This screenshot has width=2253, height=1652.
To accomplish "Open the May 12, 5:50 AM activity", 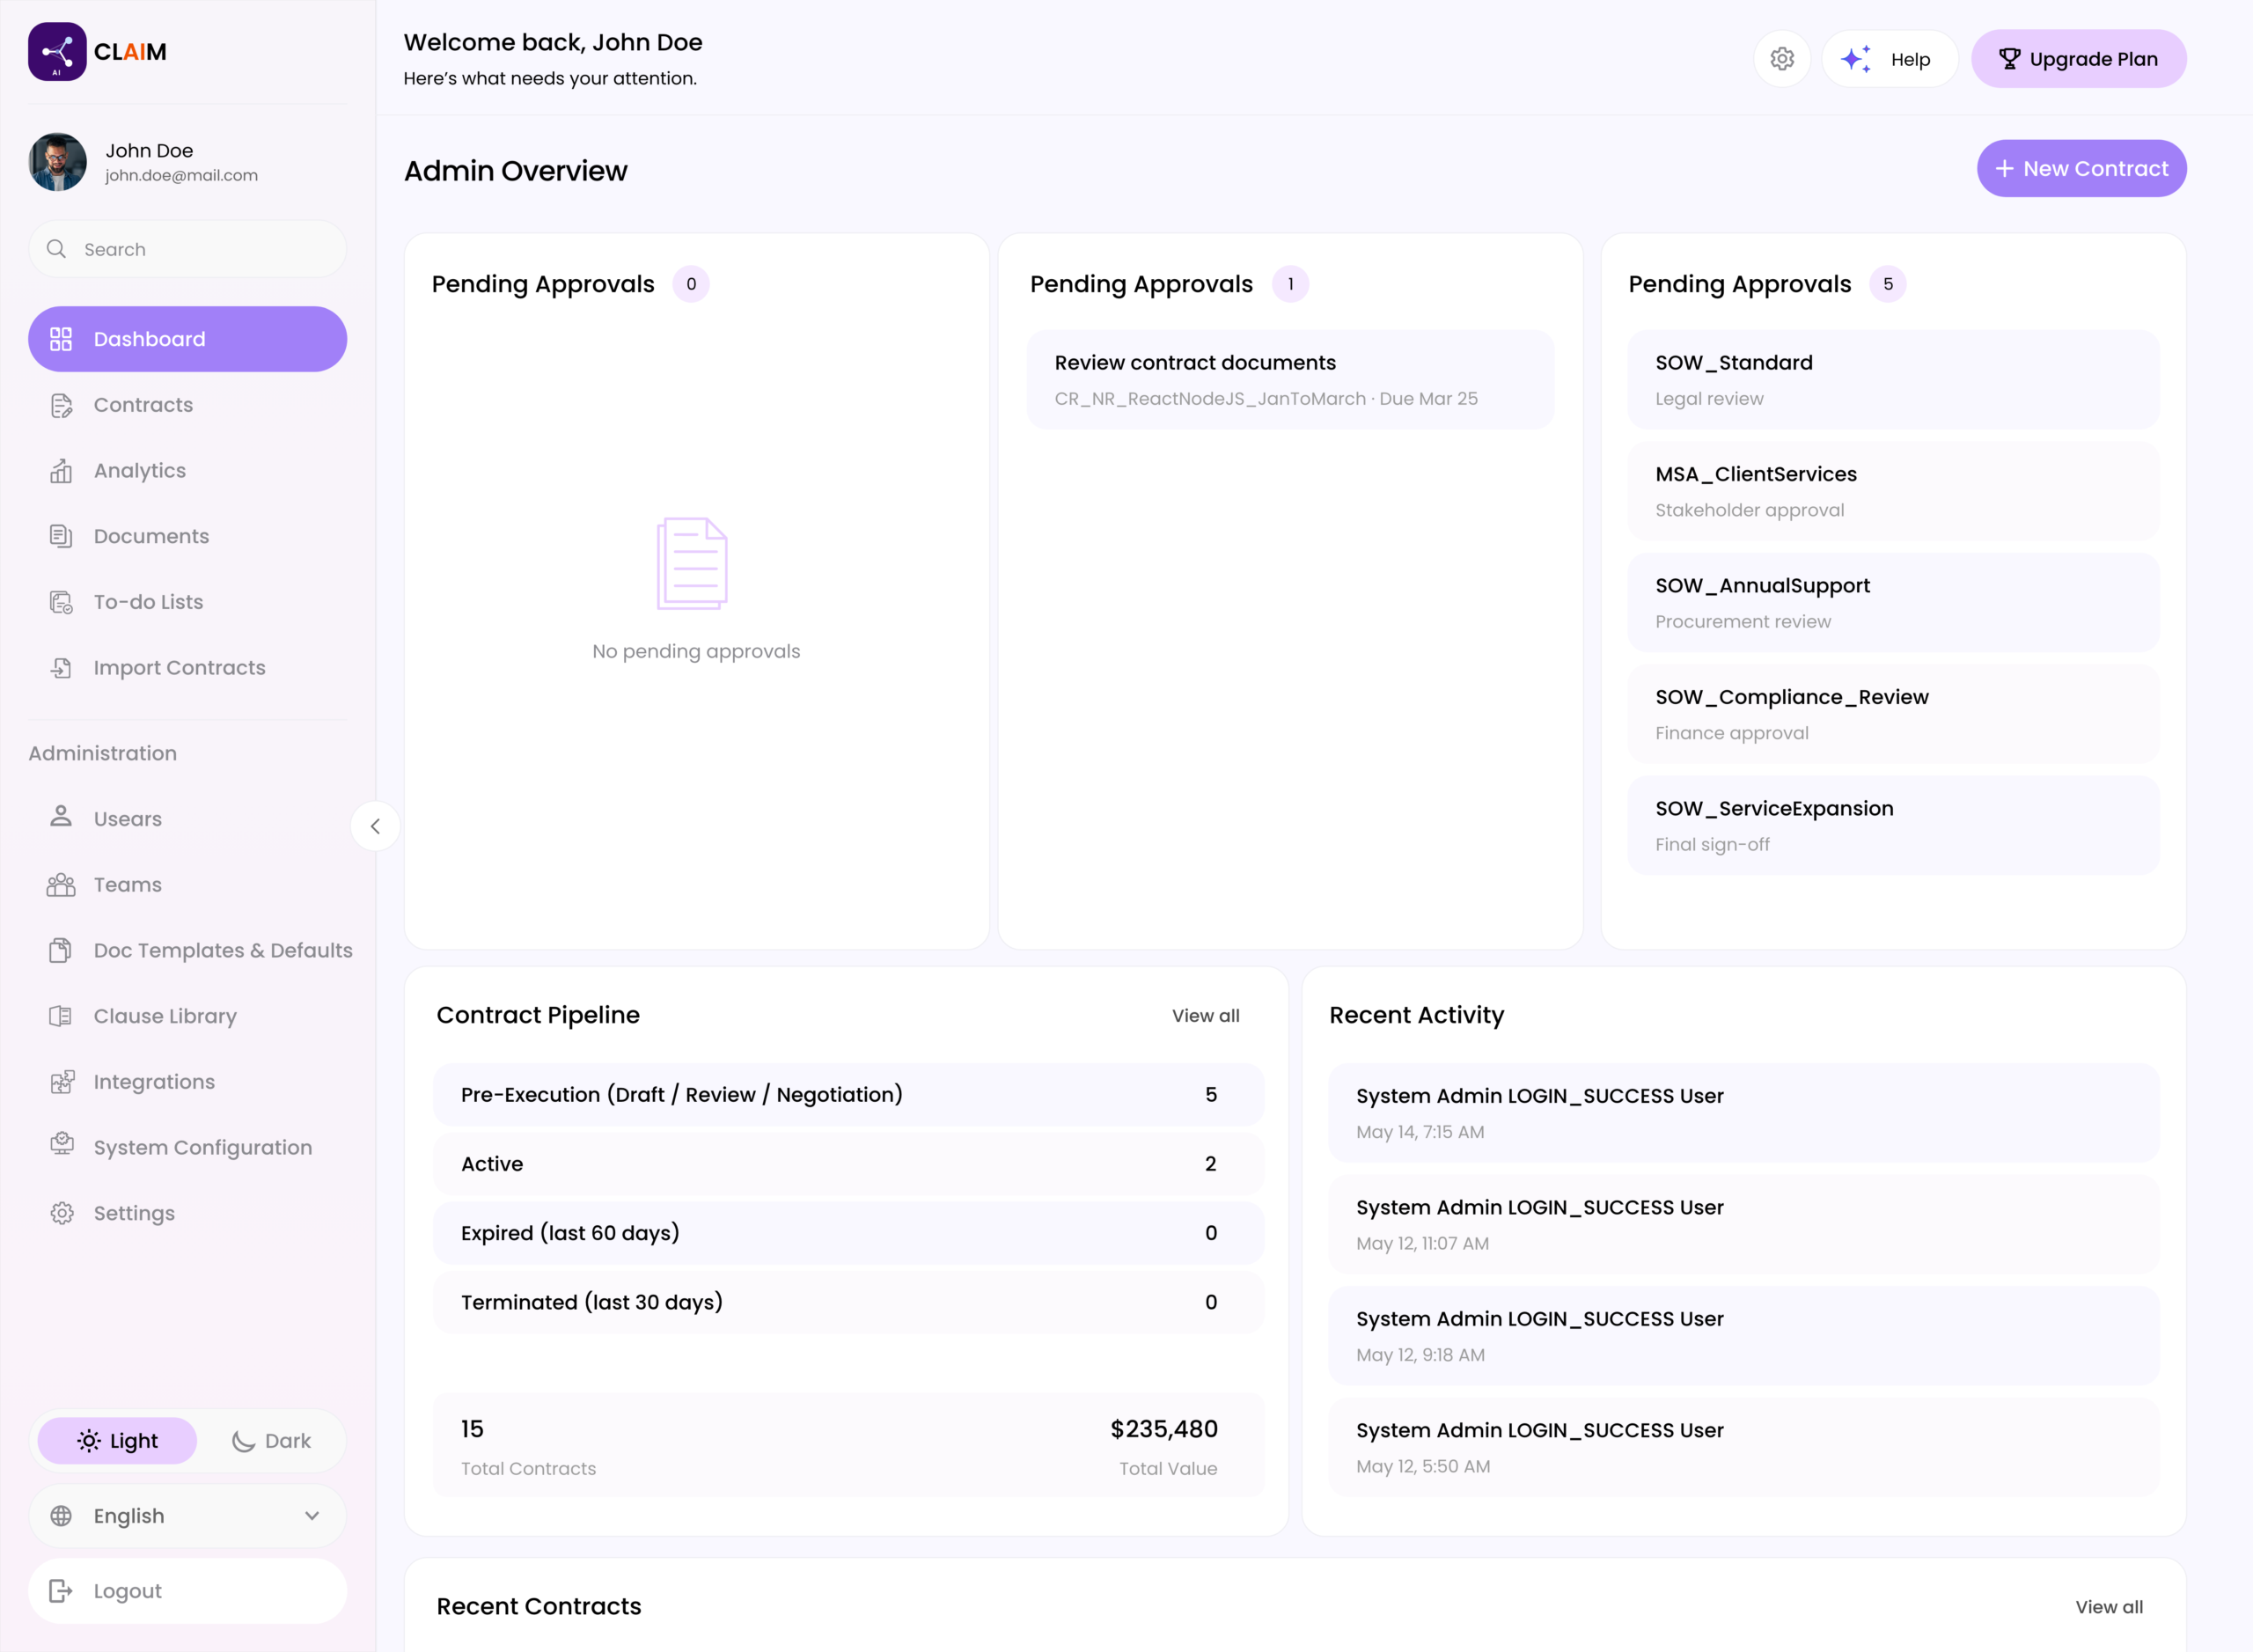I will click(x=1743, y=1448).
